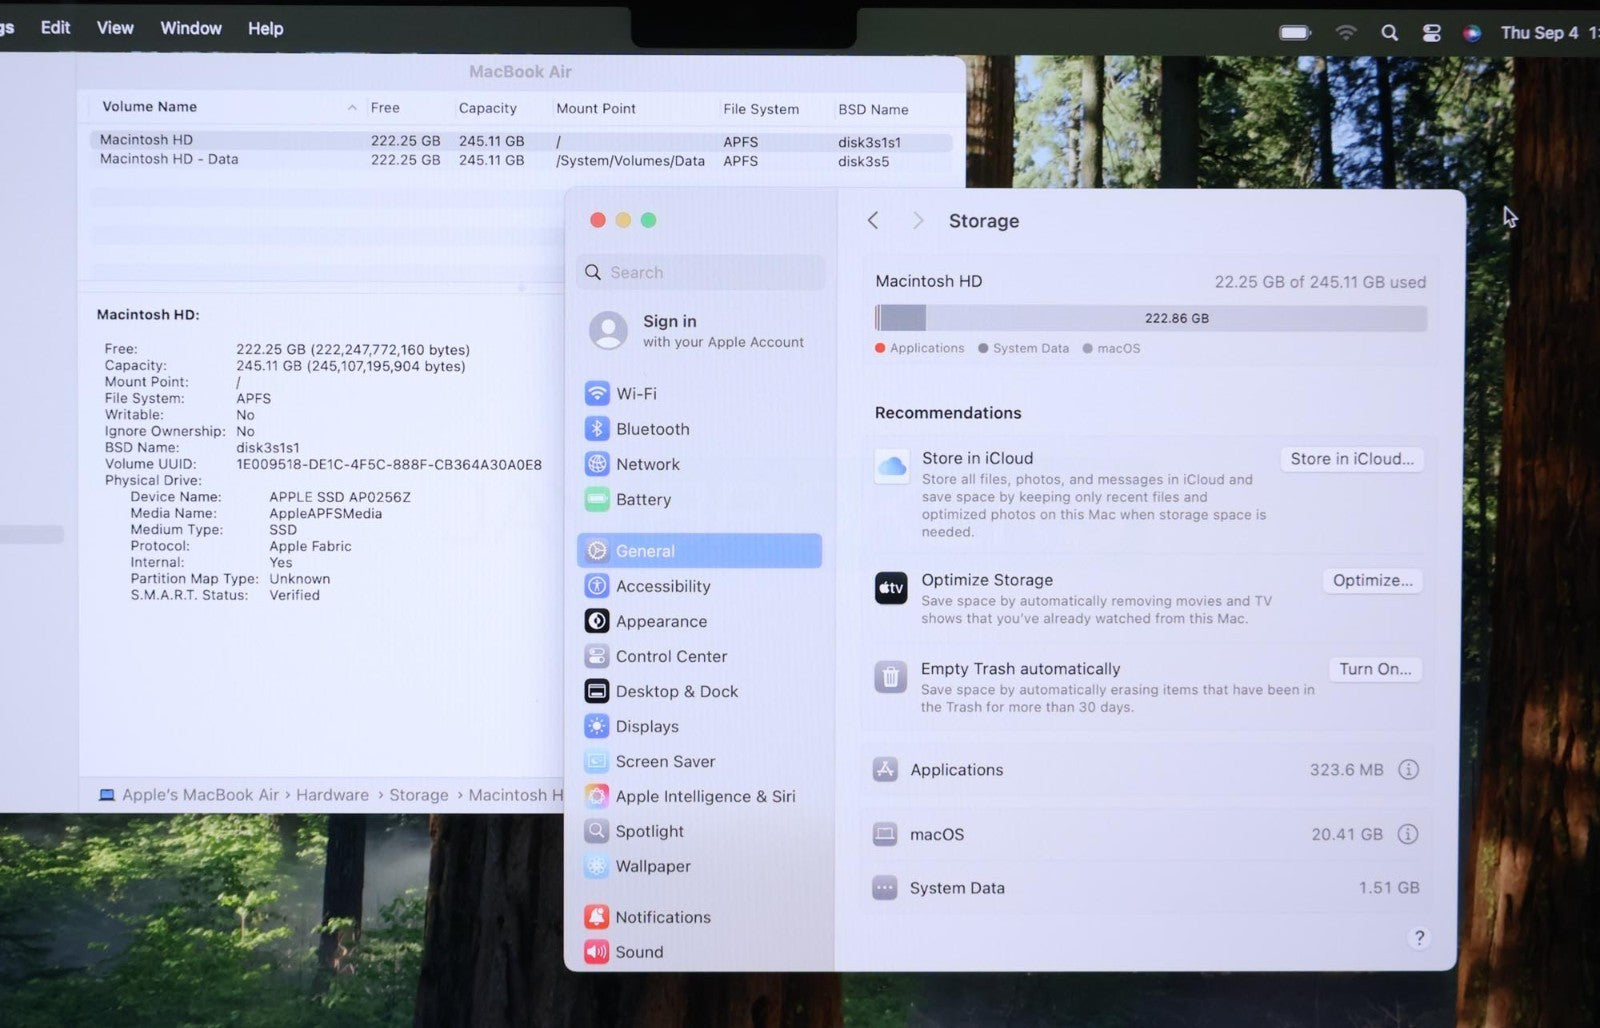Select Macintosh HD volume row
Image resolution: width=1600 pixels, height=1028 pixels.
pyautogui.click(x=520, y=141)
